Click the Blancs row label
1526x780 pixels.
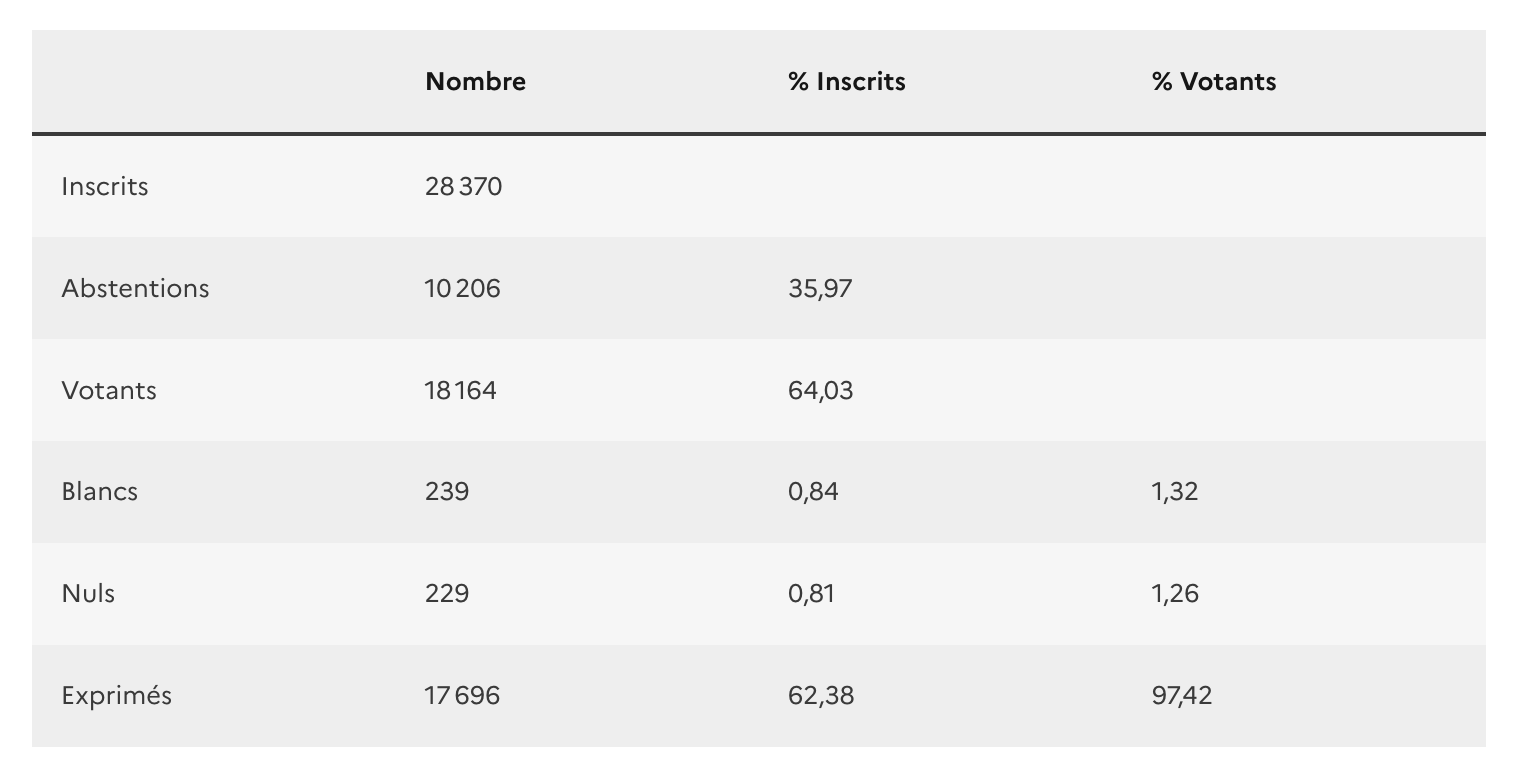(x=100, y=492)
